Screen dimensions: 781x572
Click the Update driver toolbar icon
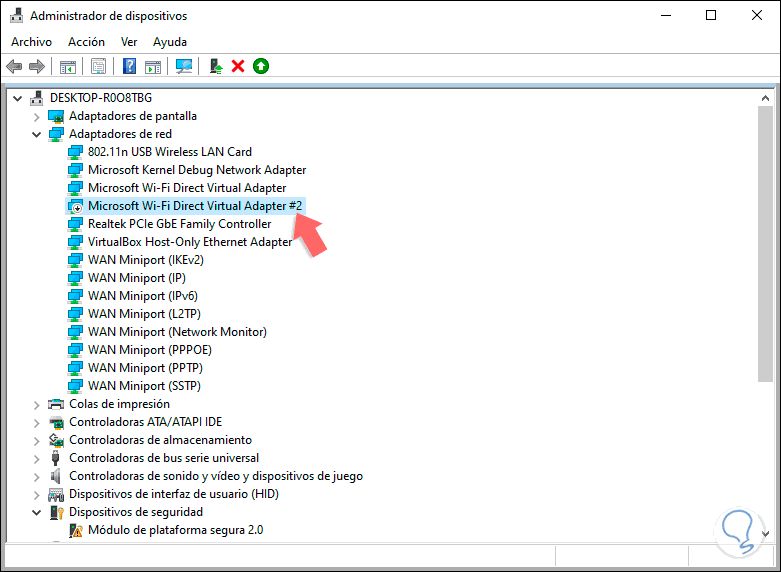point(216,66)
